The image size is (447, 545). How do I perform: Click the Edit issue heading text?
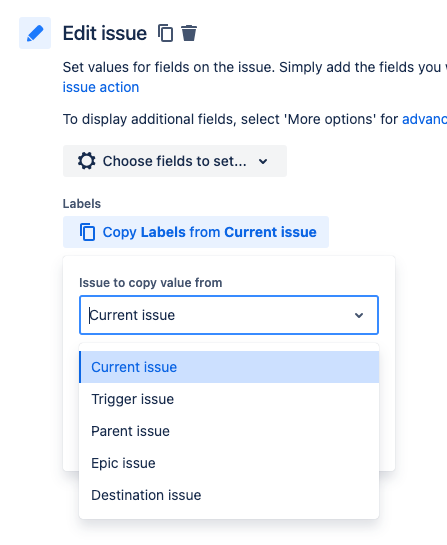105,33
